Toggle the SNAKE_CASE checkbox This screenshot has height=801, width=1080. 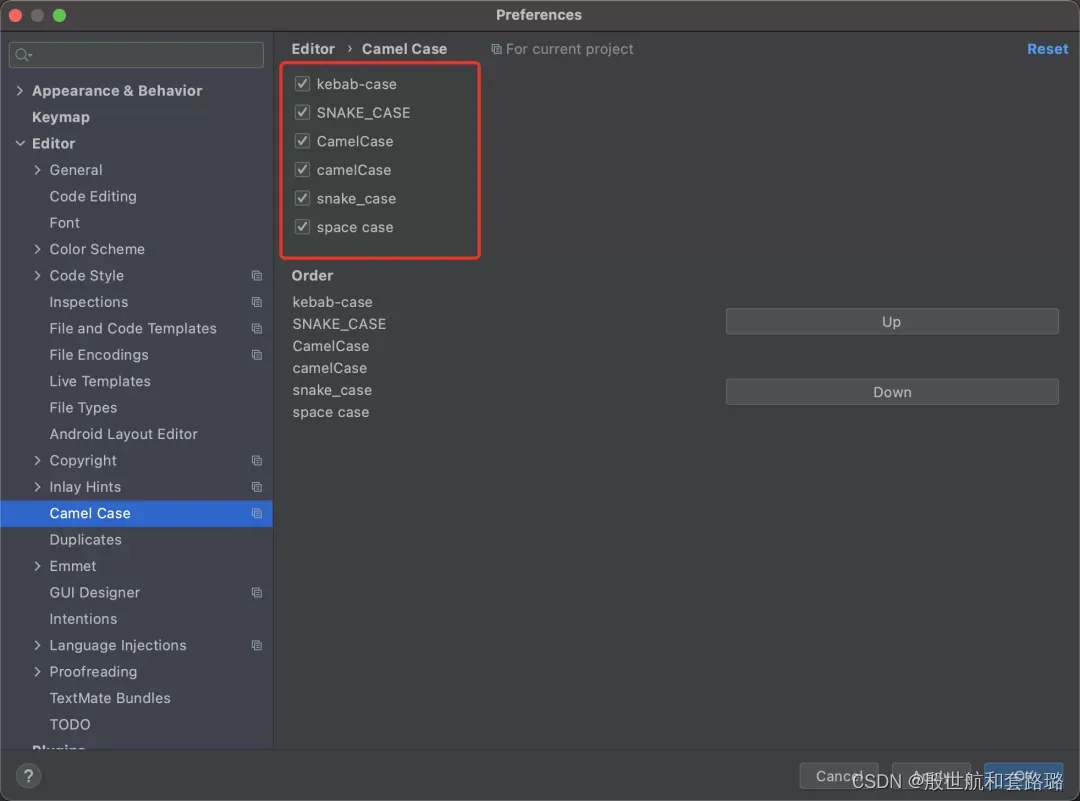(302, 112)
